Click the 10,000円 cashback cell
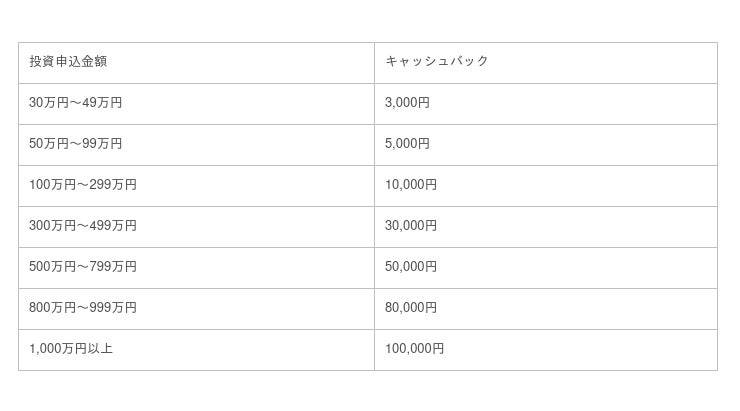This screenshot has width=740, height=411. [x=545, y=185]
